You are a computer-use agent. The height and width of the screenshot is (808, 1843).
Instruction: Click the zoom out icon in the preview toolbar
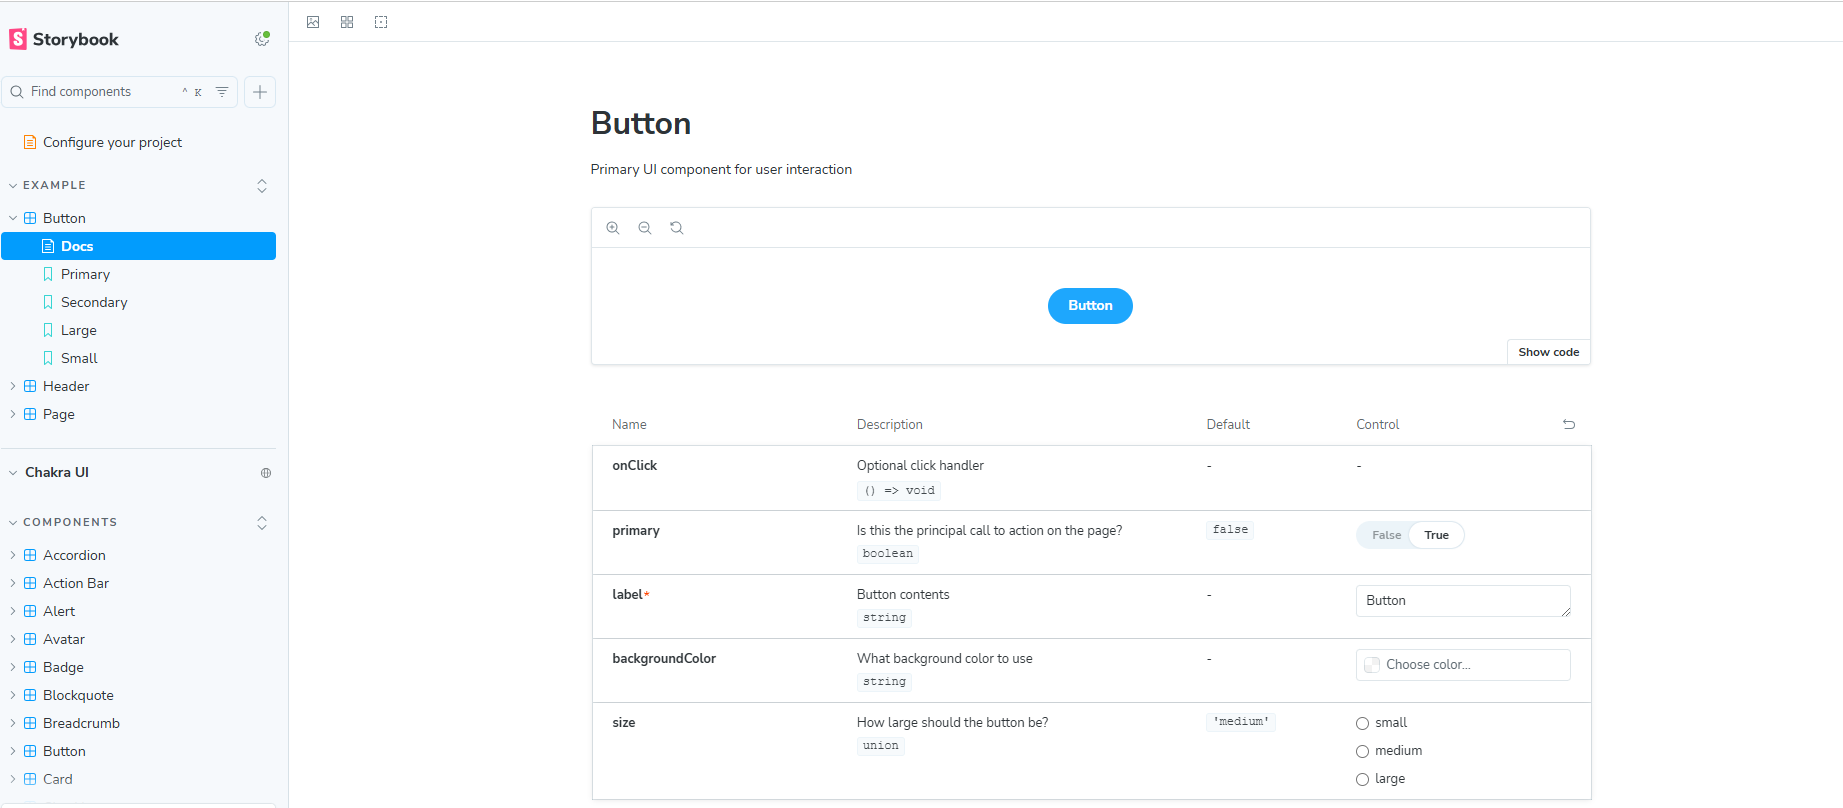click(x=645, y=228)
